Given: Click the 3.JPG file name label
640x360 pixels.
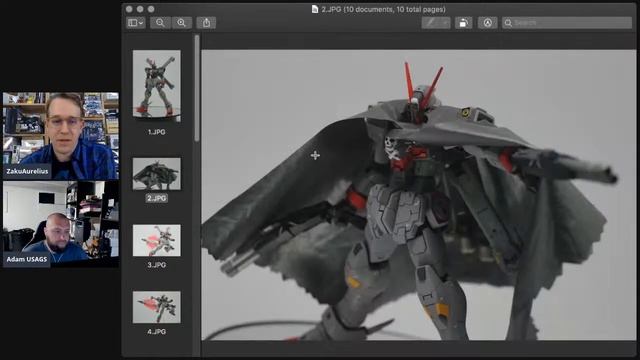Looking at the screenshot, I should (157, 265).
